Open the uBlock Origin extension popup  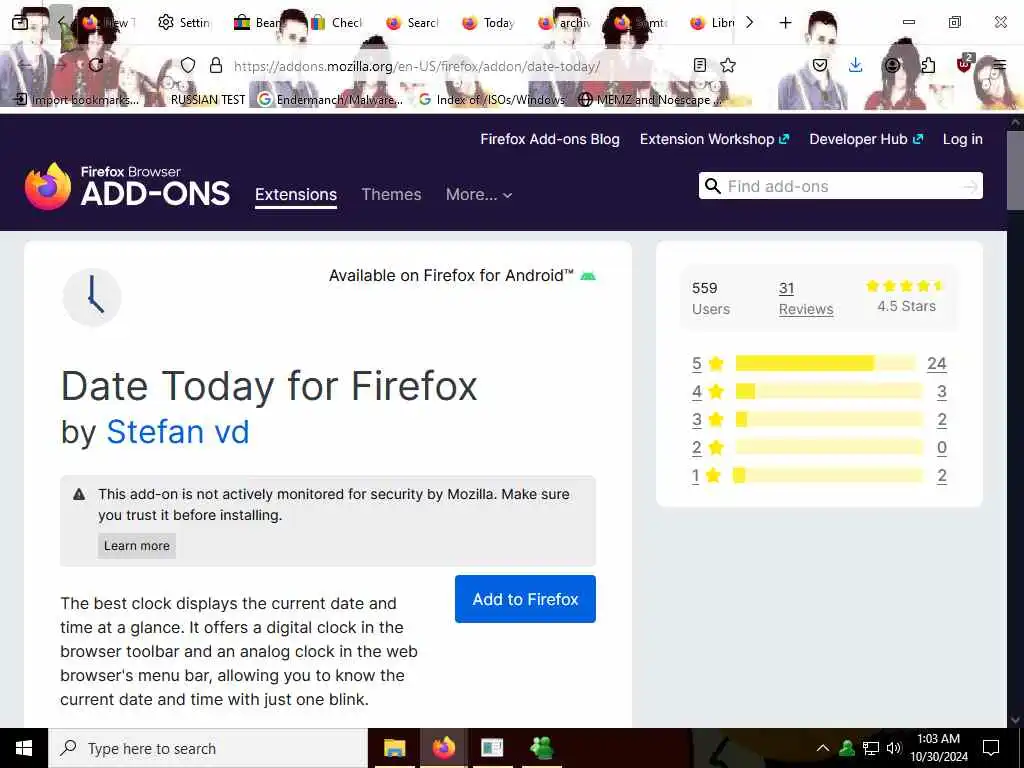click(965, 64)
